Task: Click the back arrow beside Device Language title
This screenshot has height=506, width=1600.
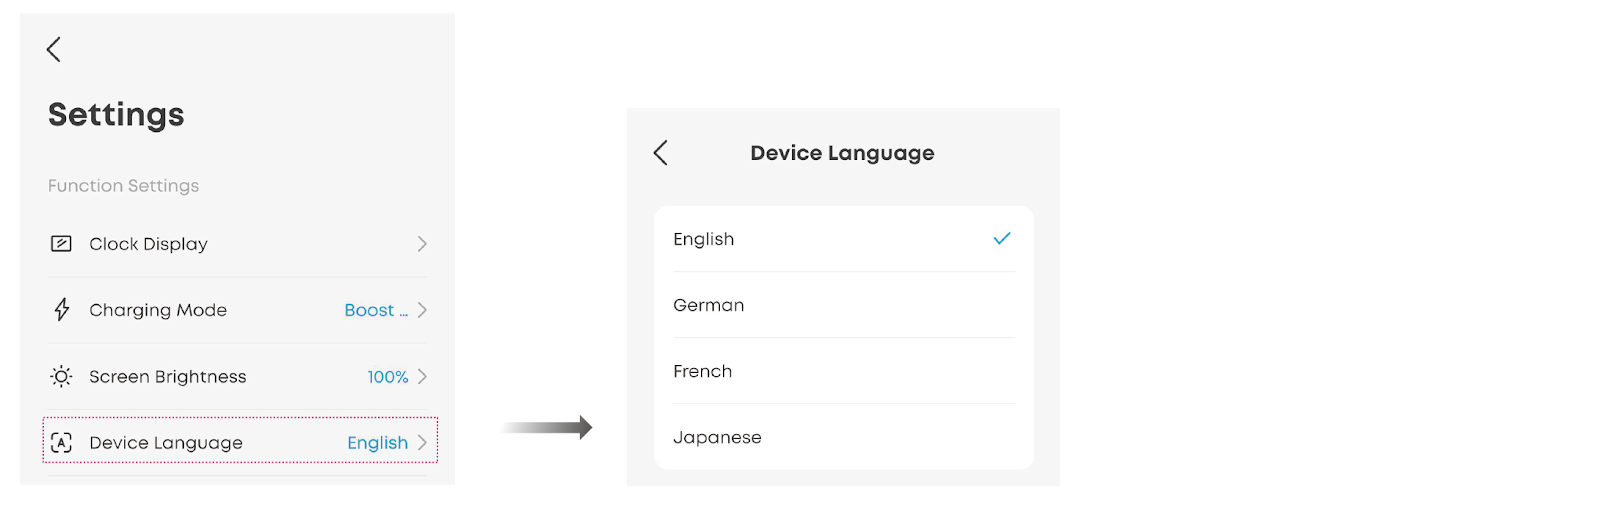Action: (x=660, y=153)
